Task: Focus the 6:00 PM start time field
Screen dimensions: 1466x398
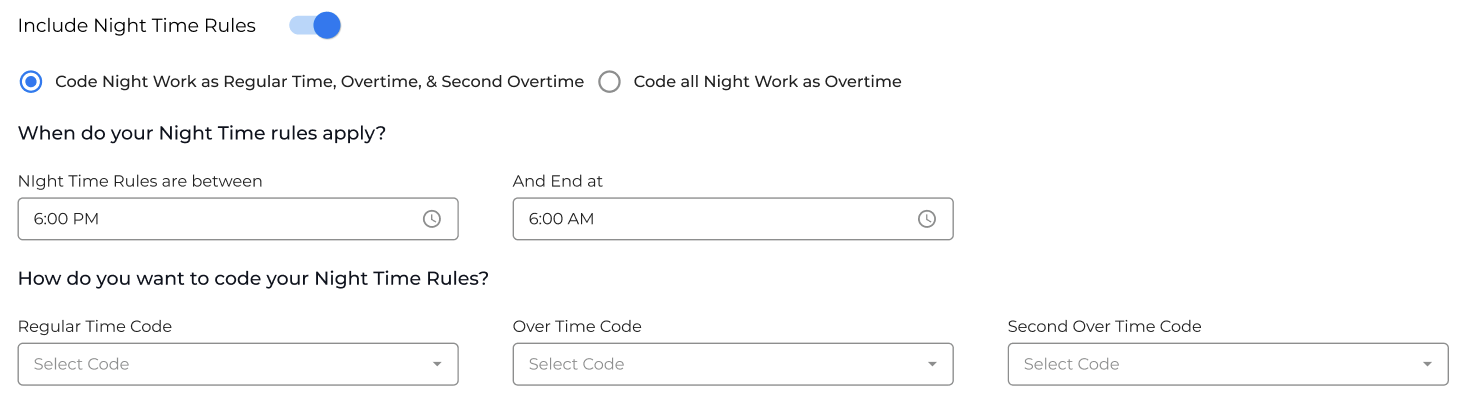Action: tap(238, 219)
